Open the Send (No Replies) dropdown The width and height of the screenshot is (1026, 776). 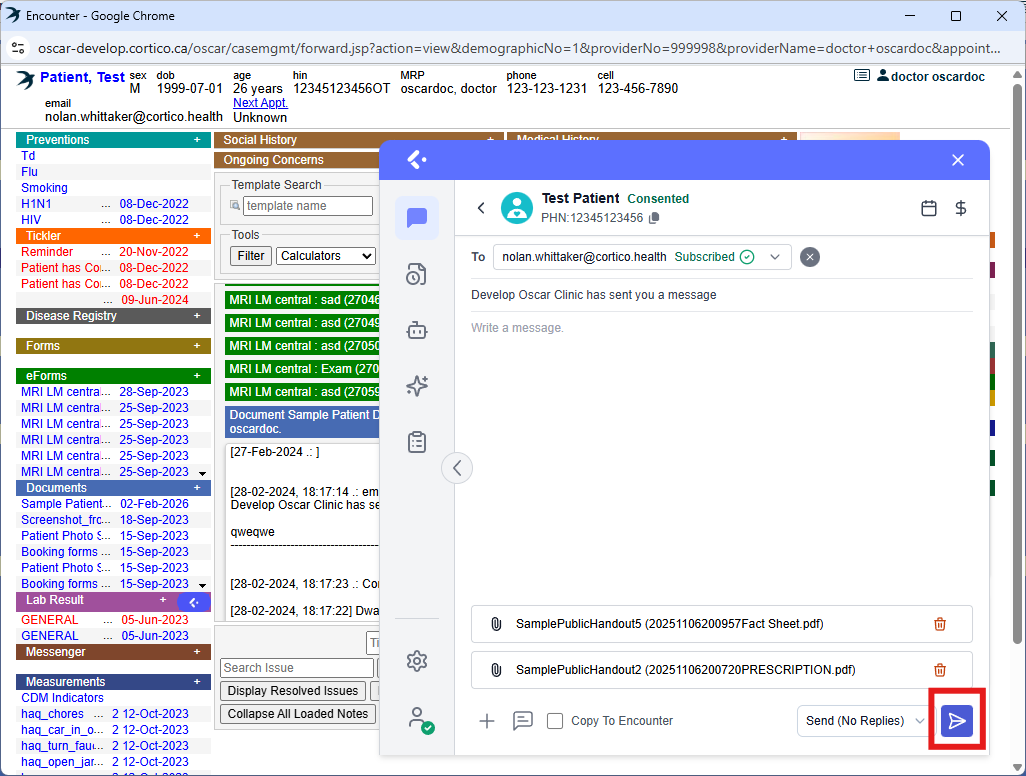[x=865, y=721]
